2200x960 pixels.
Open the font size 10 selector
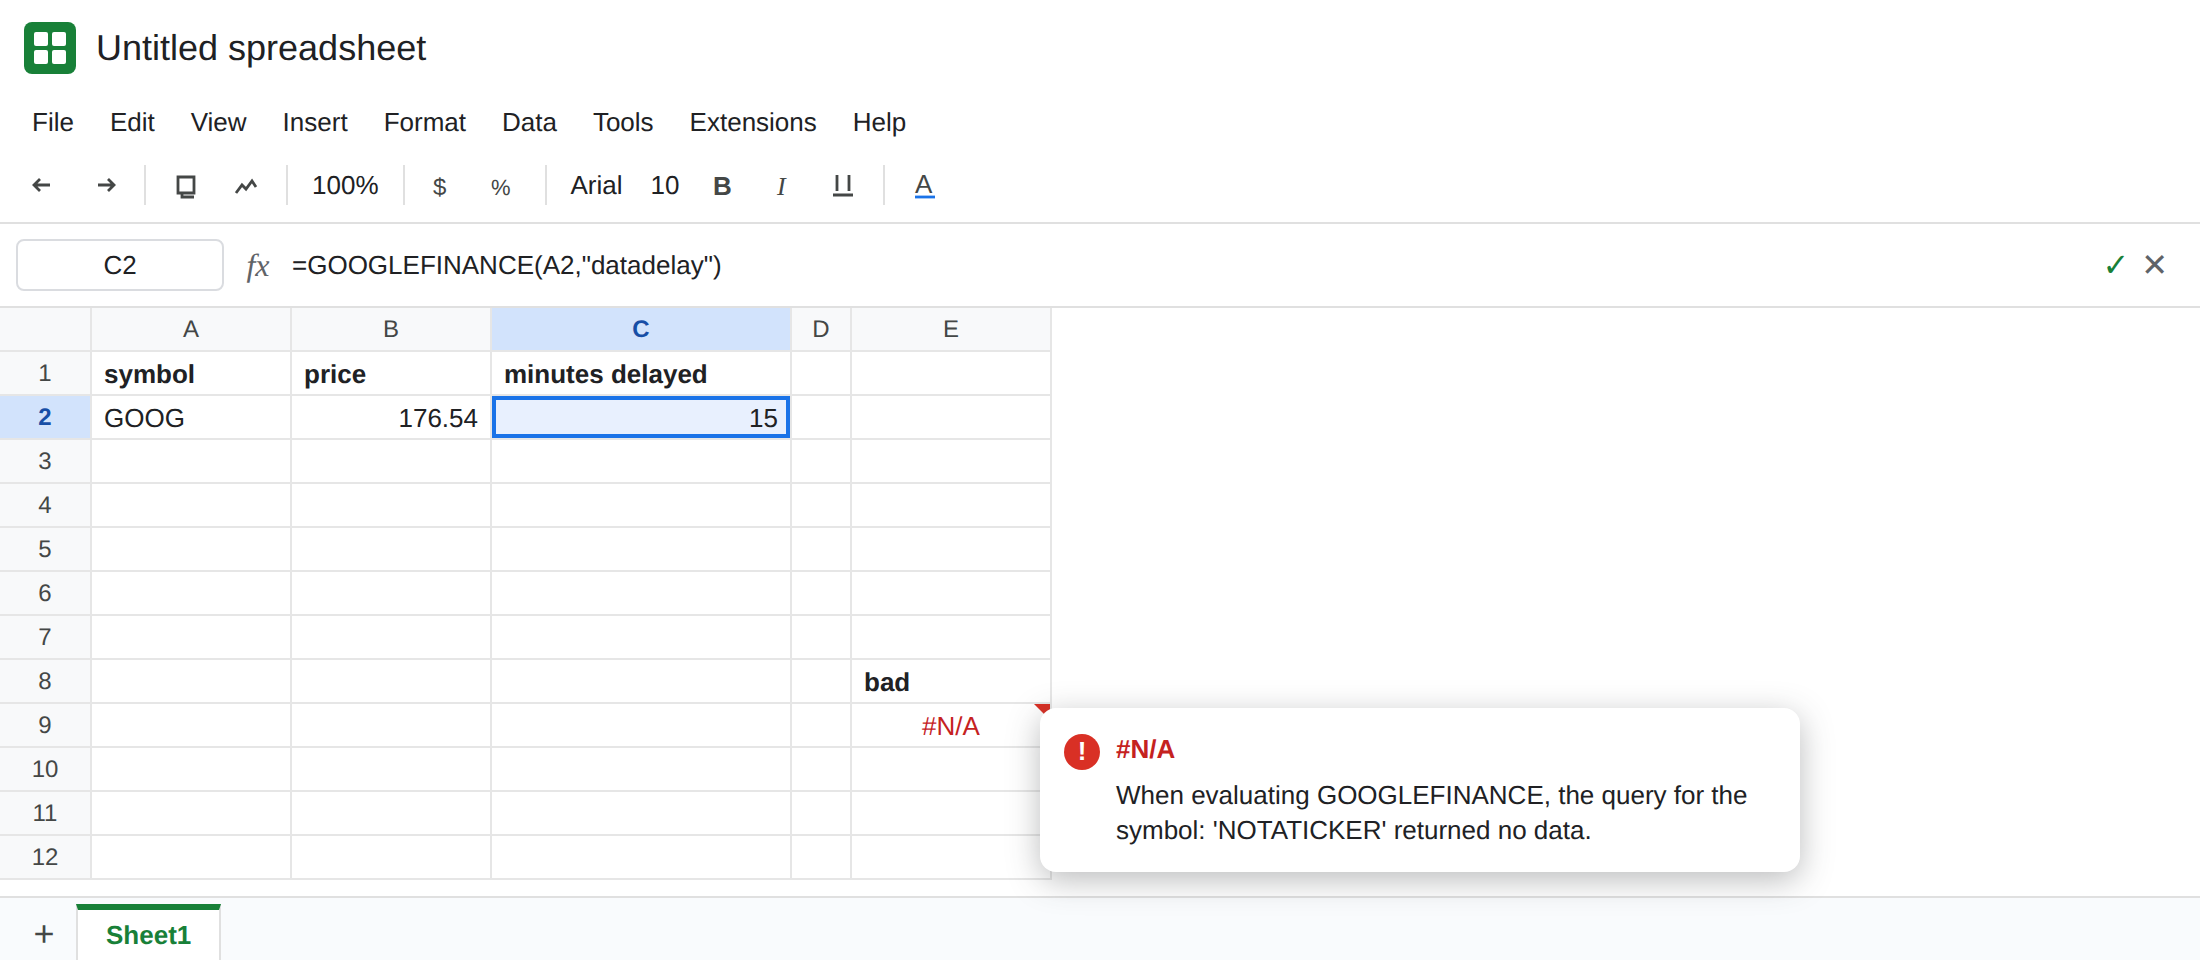(x=665, y=185)
